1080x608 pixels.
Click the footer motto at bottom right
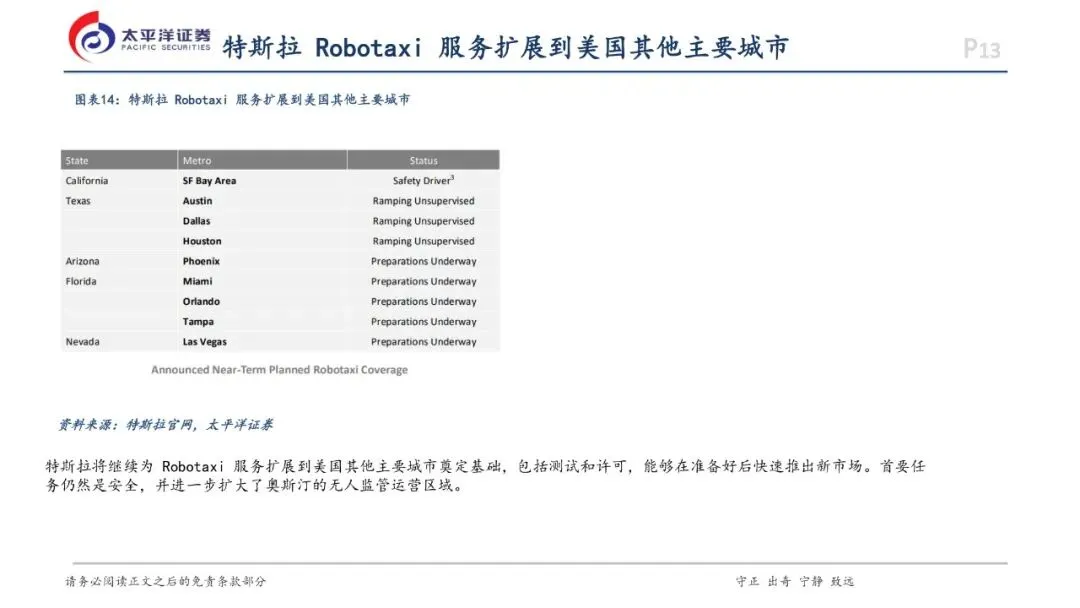(795, 581)
